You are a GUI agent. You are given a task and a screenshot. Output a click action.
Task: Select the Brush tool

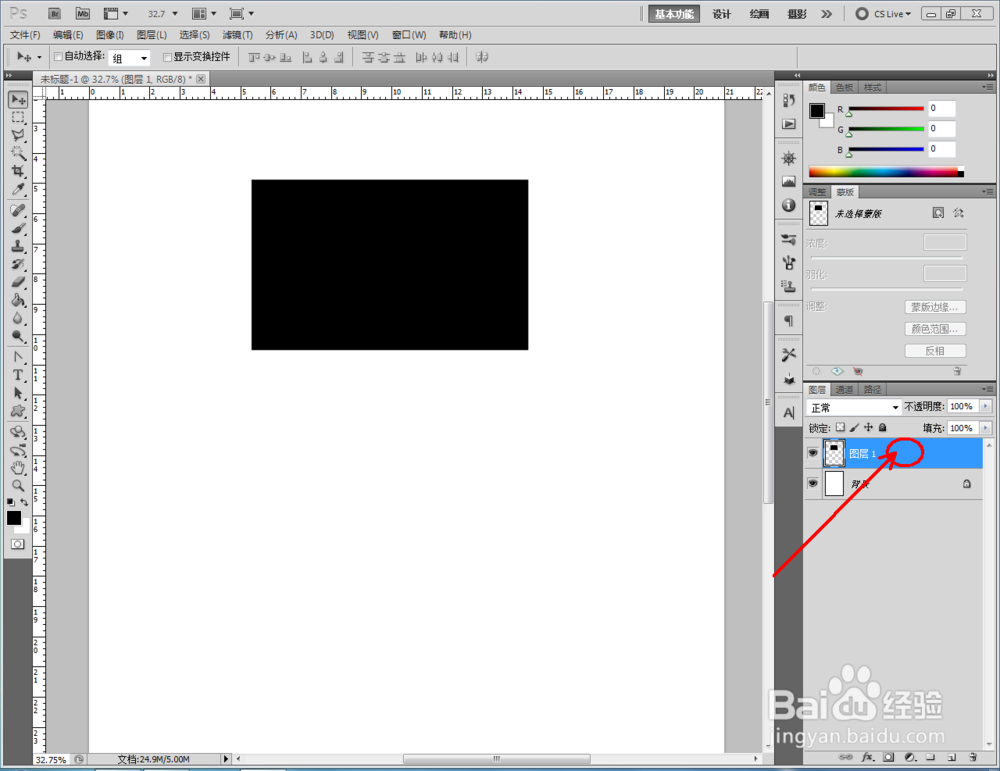(x=18, y=228)
